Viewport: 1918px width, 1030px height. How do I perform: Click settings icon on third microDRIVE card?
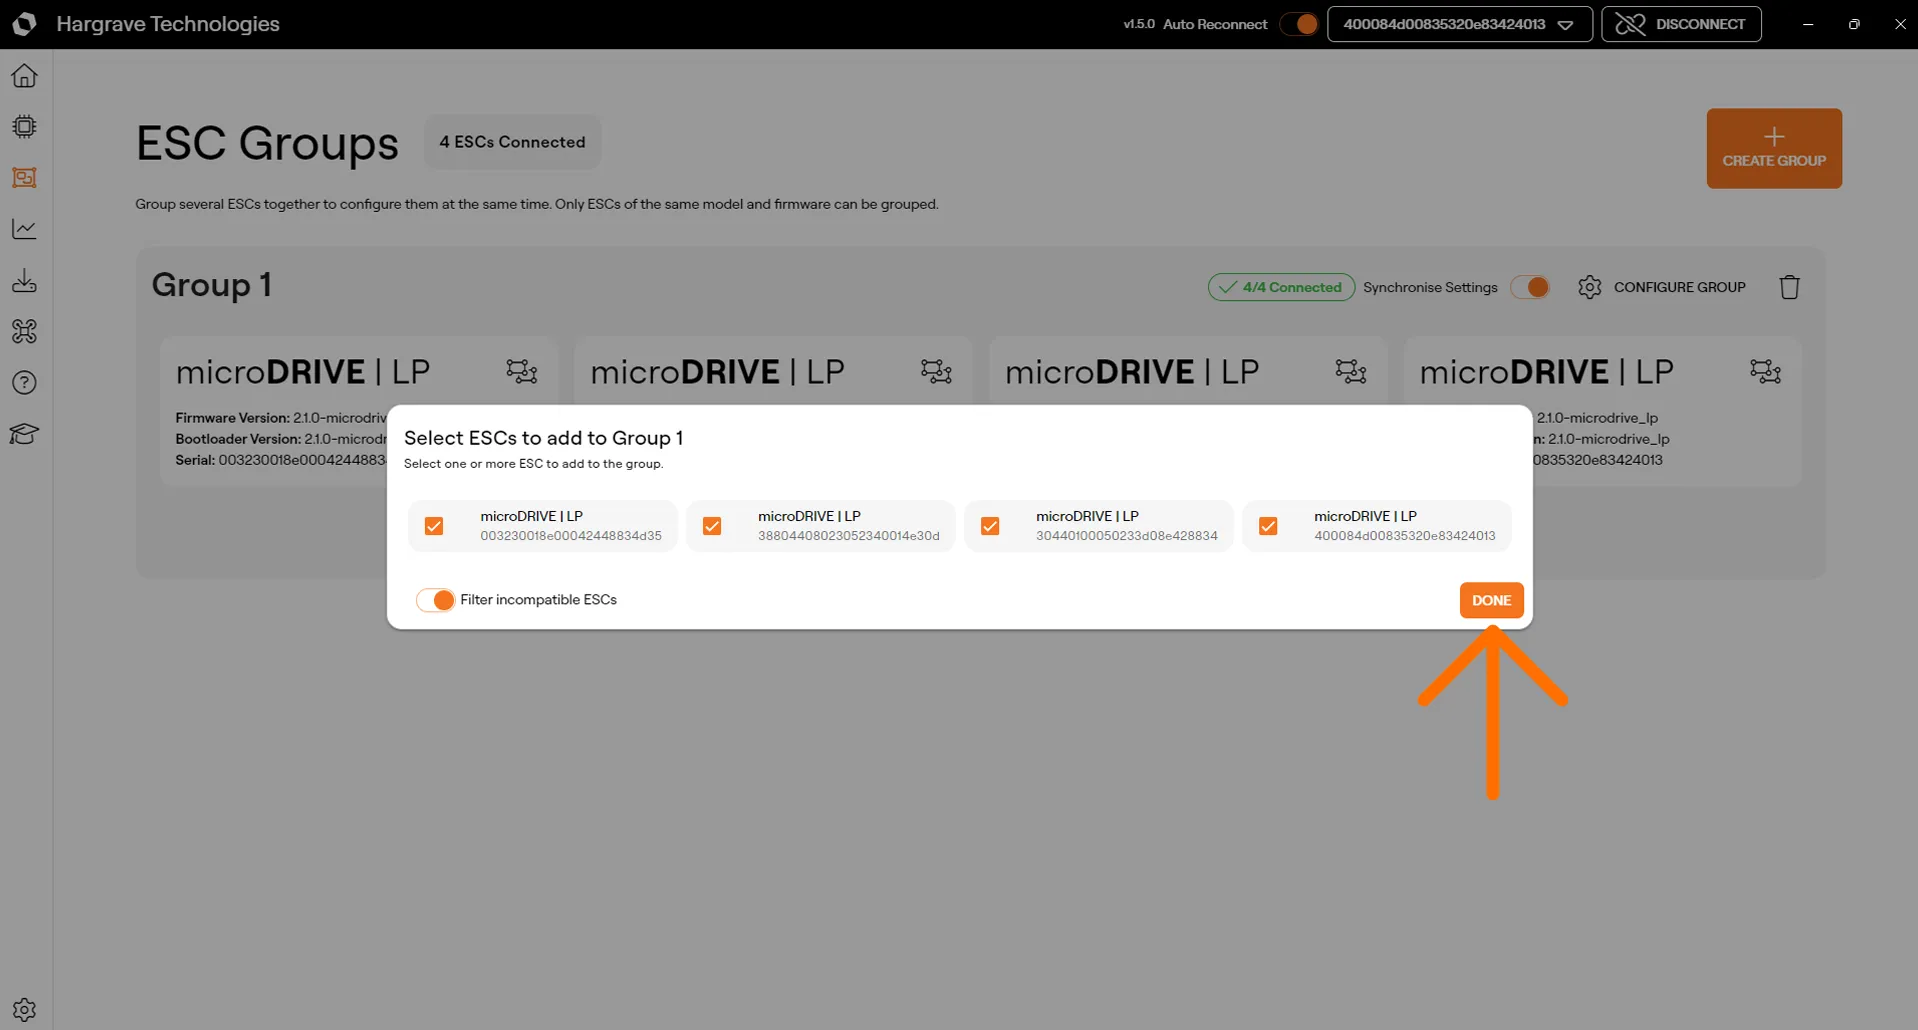pos(1351,372)
